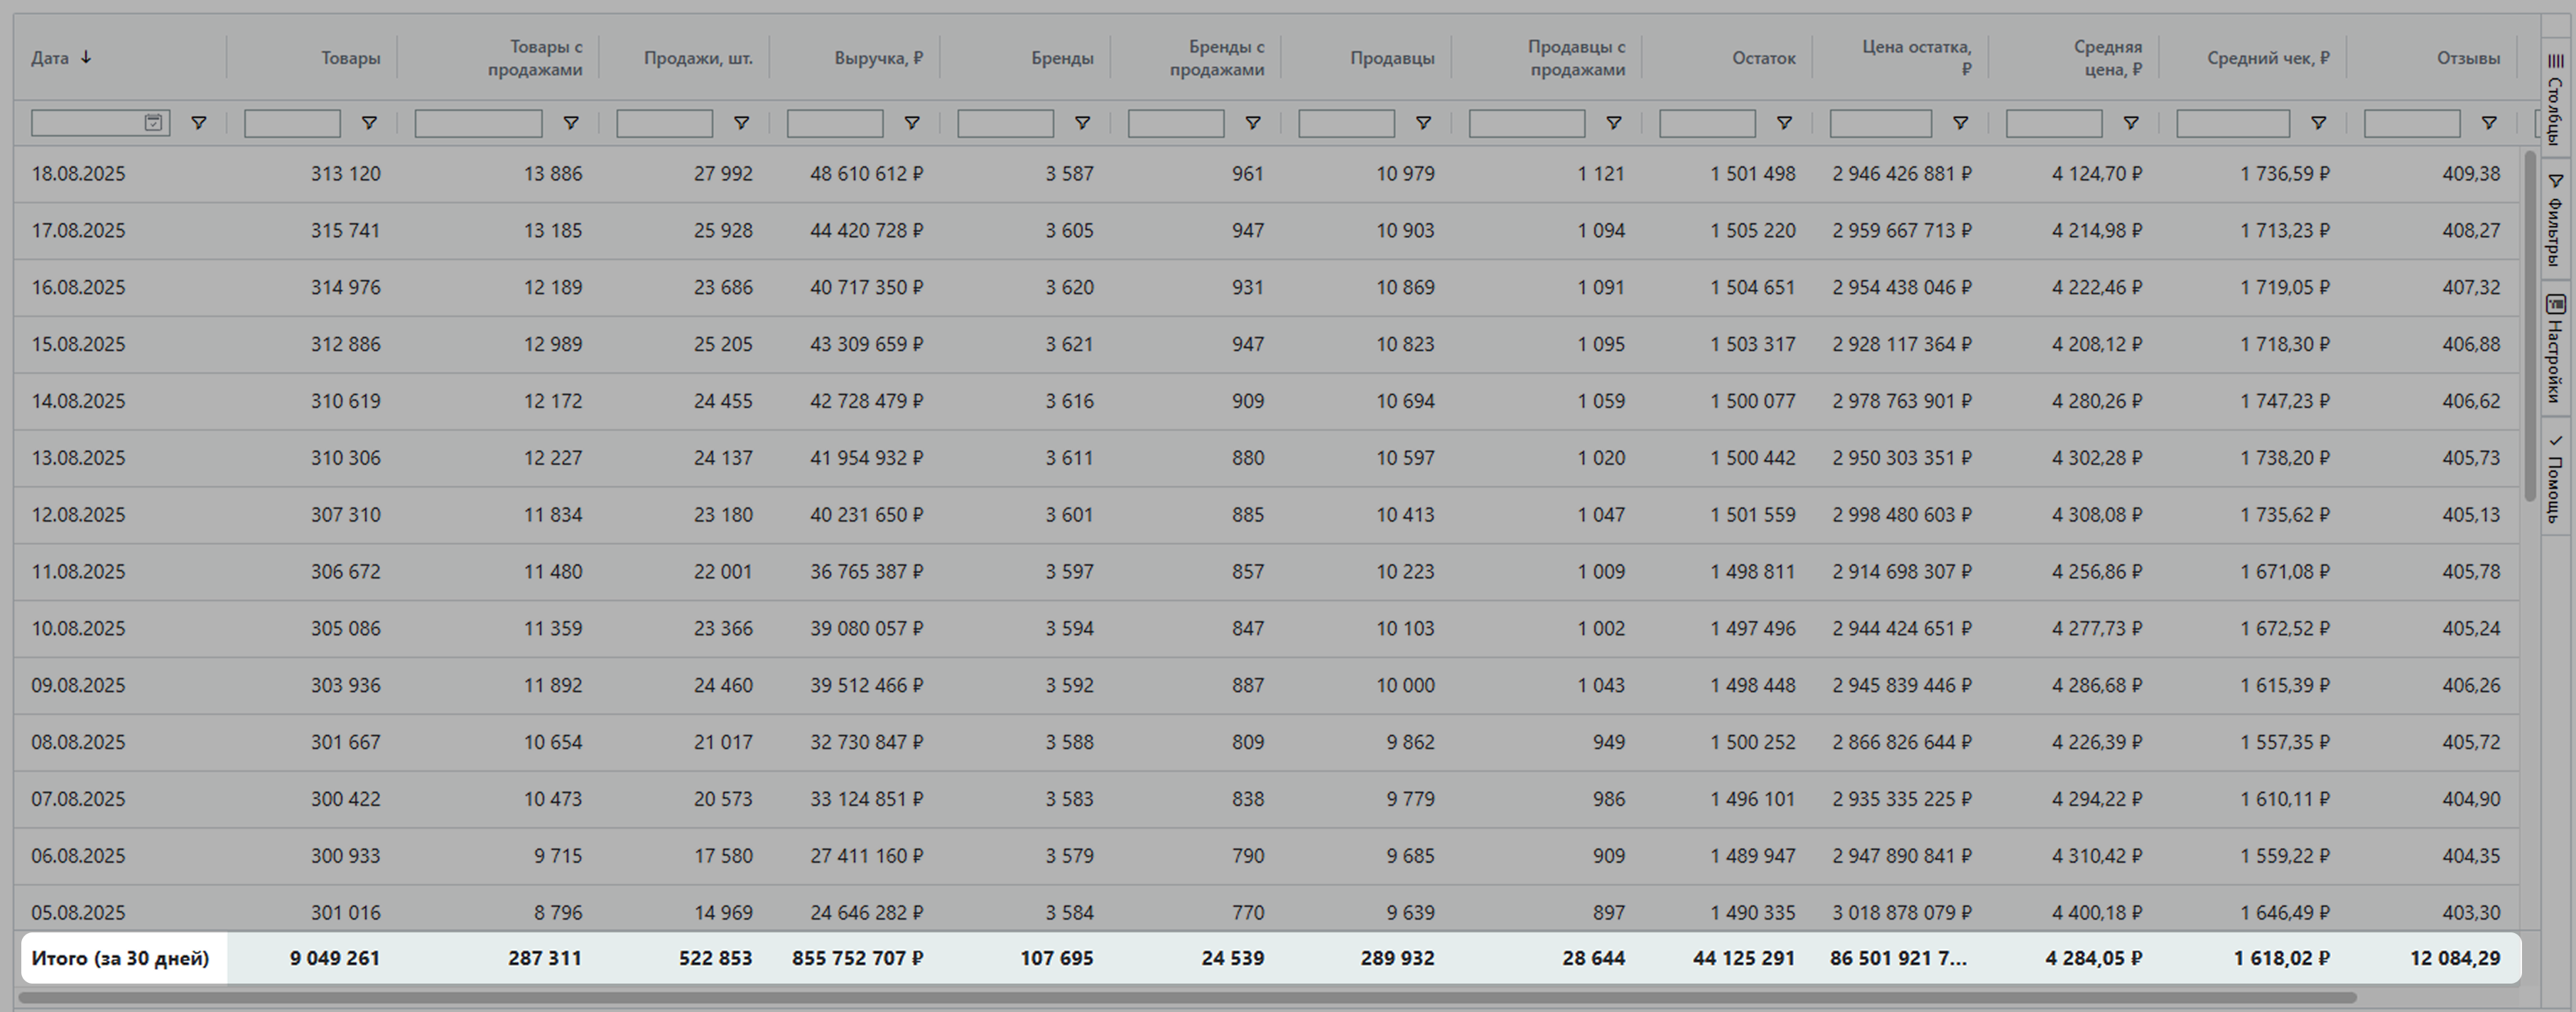Open filter options for Выручка column

pyautogui.click(x=911, y=123)
